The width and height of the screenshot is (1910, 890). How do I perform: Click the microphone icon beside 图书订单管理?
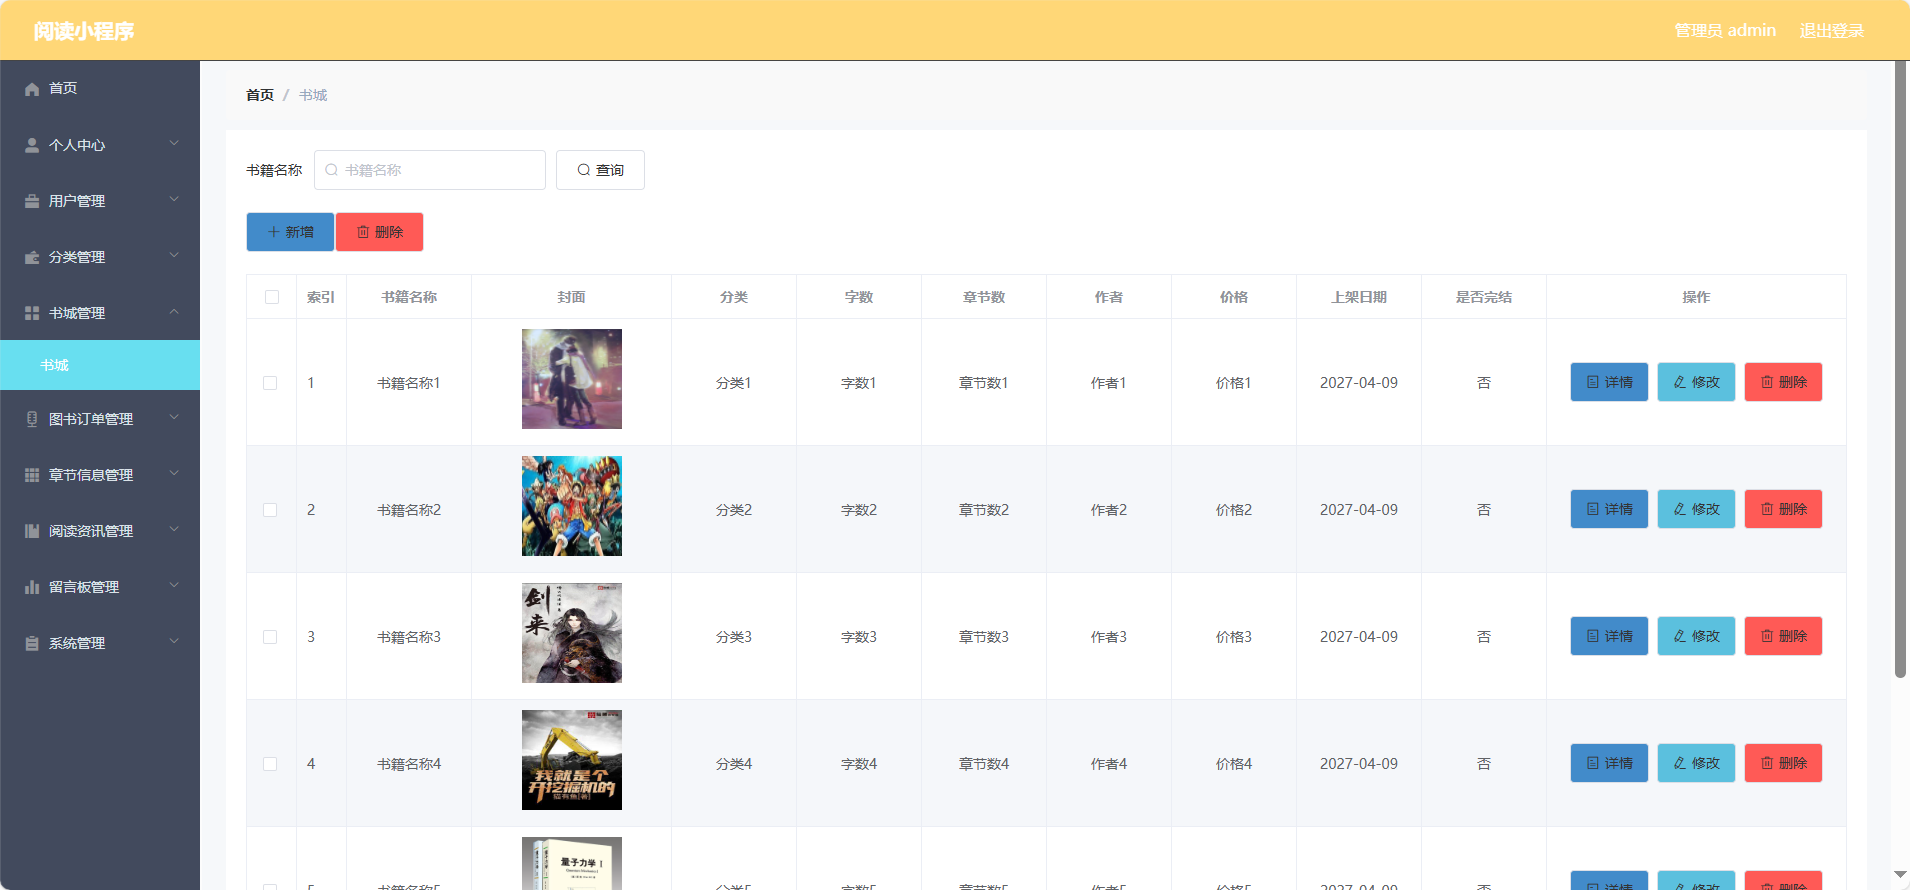[32, 419]
